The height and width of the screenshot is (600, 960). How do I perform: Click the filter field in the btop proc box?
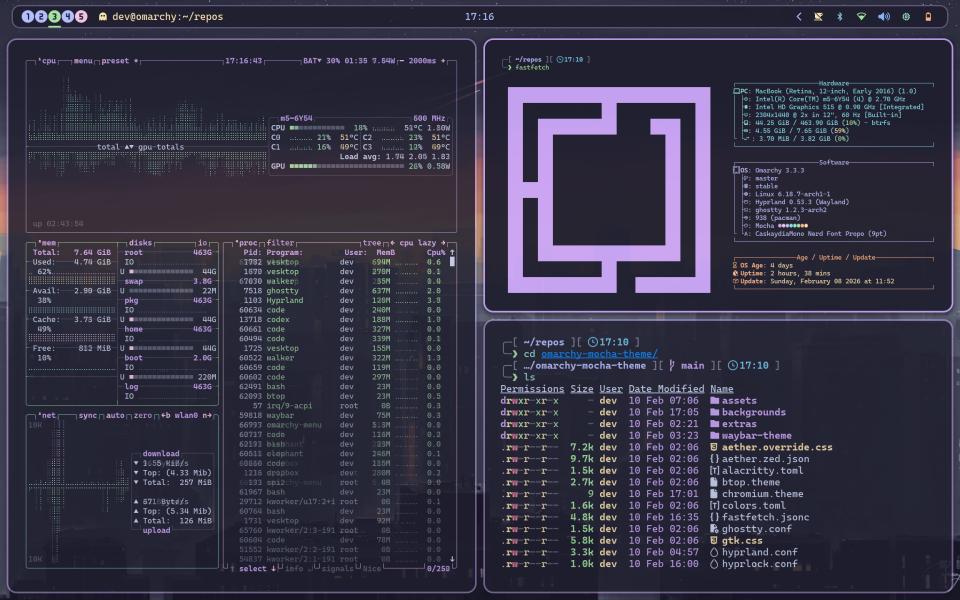coord(280,243)
